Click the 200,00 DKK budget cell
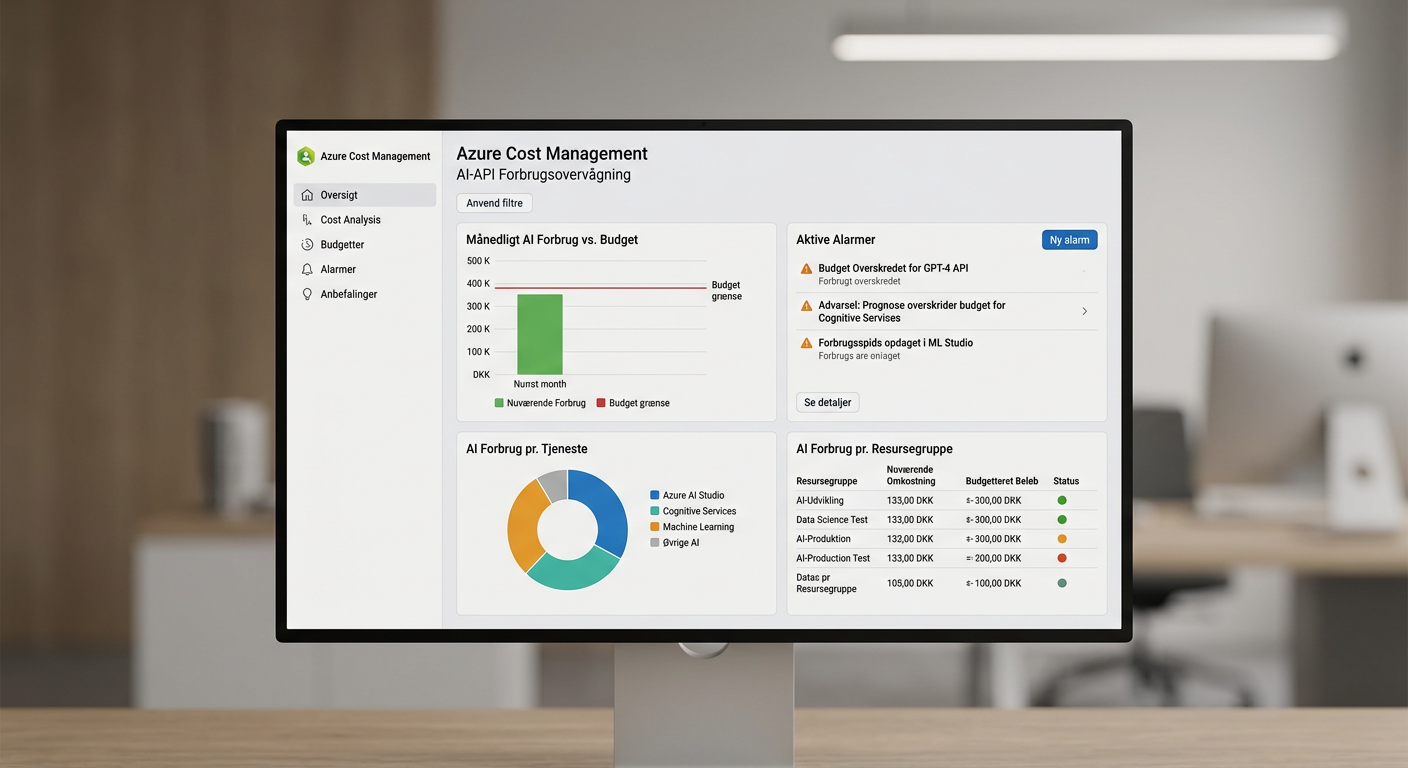This screenshot has width=1408, height=768. [994, 558]
